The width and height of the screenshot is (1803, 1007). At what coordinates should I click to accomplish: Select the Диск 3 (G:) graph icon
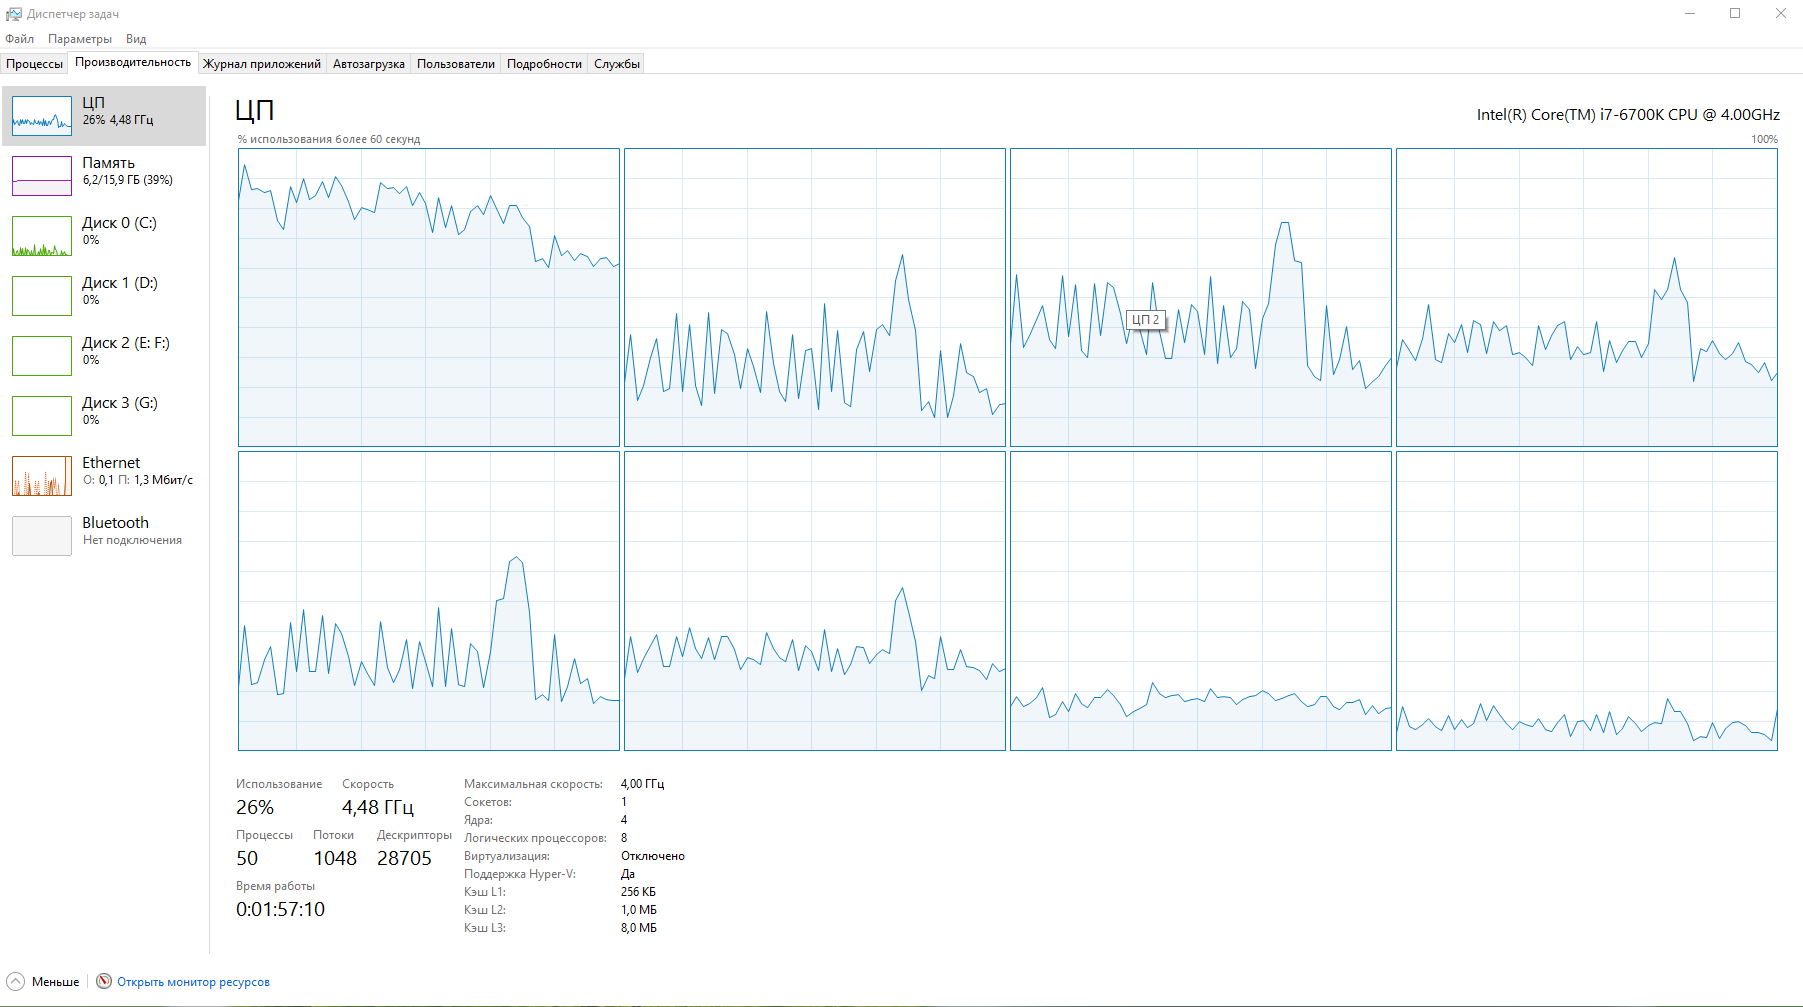click(x=42, y=416)
